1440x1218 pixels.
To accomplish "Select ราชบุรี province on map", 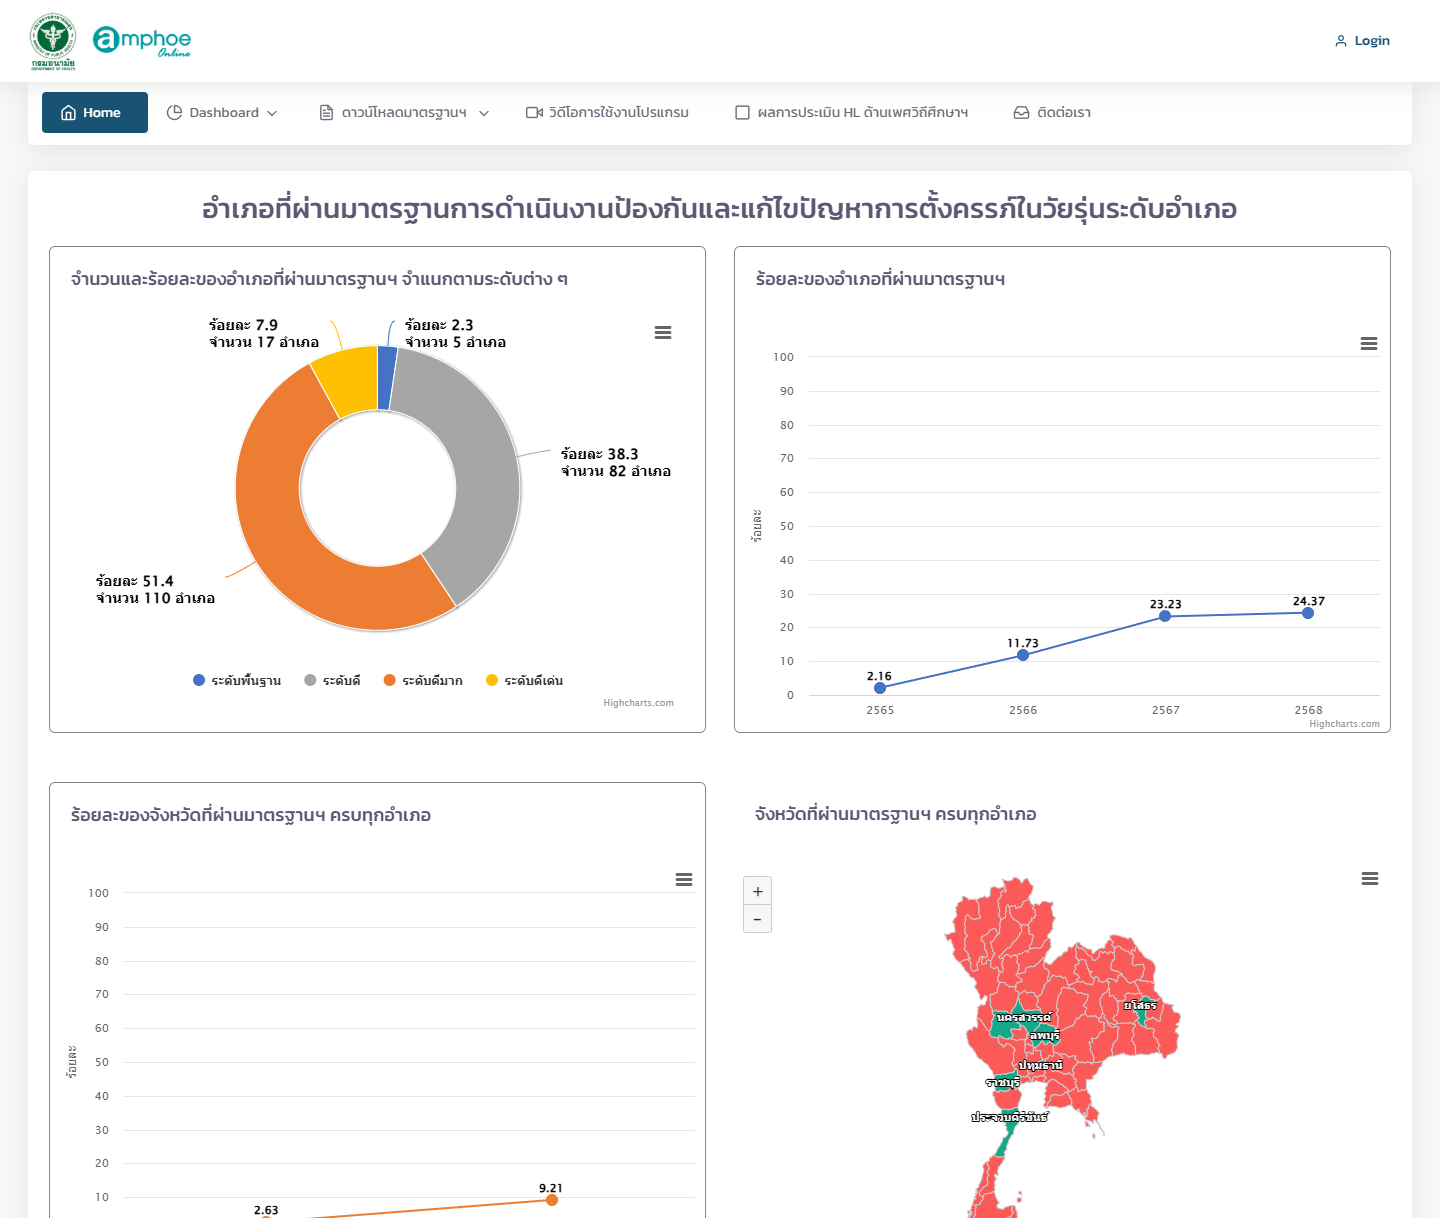I will (x=1003, y=1082).
